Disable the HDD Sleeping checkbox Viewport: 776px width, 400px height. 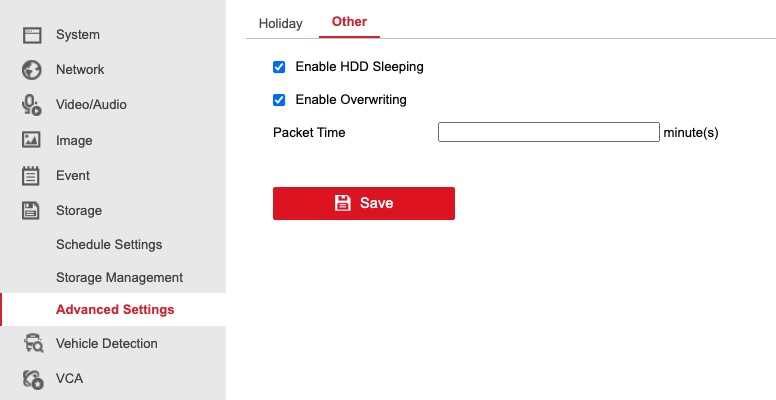279,67
